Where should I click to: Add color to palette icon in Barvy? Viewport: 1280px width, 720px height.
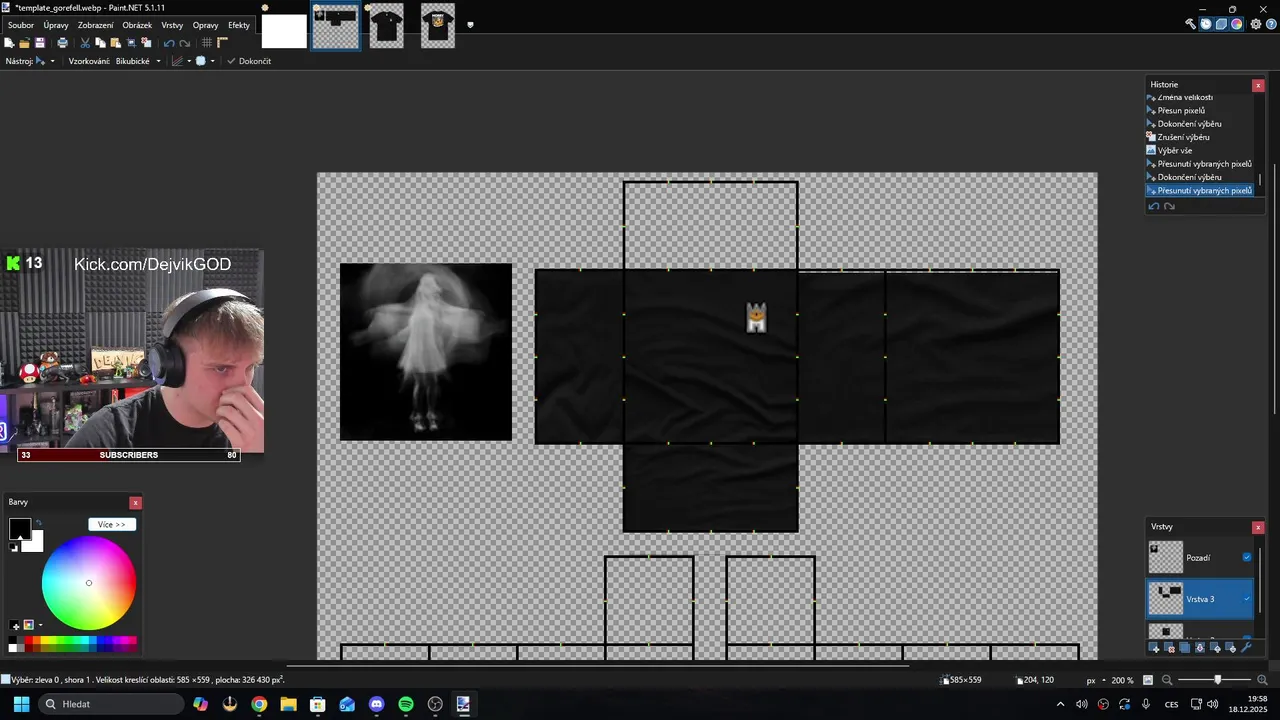coord(14,625)
